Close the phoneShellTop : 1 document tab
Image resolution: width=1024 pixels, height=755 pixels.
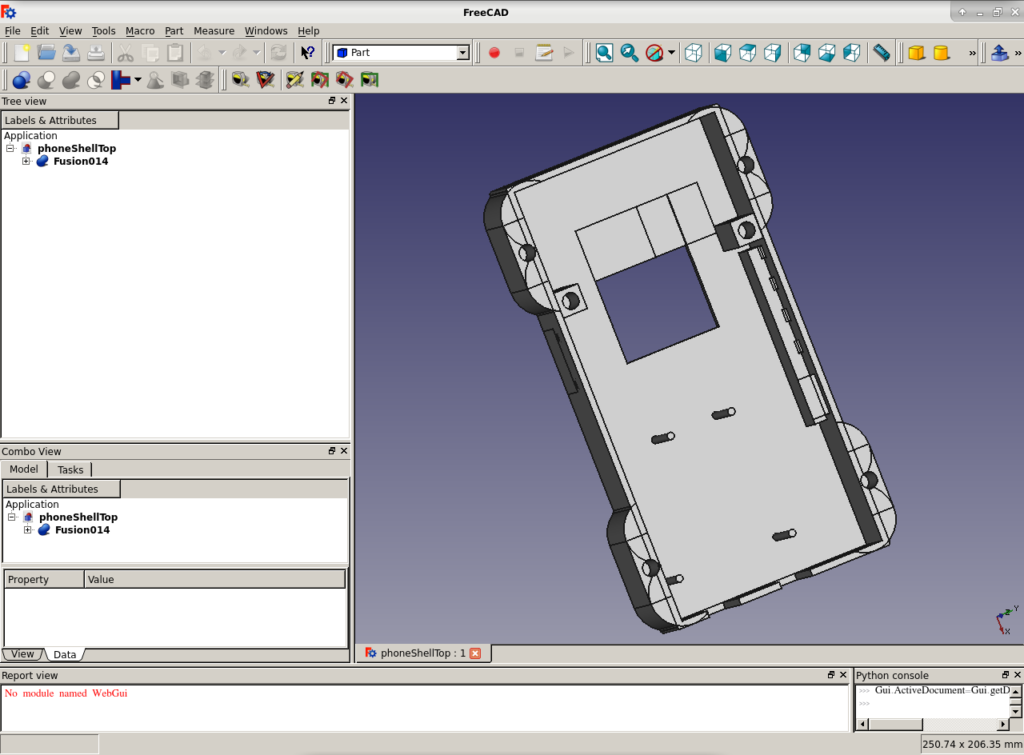pos(475,653)
